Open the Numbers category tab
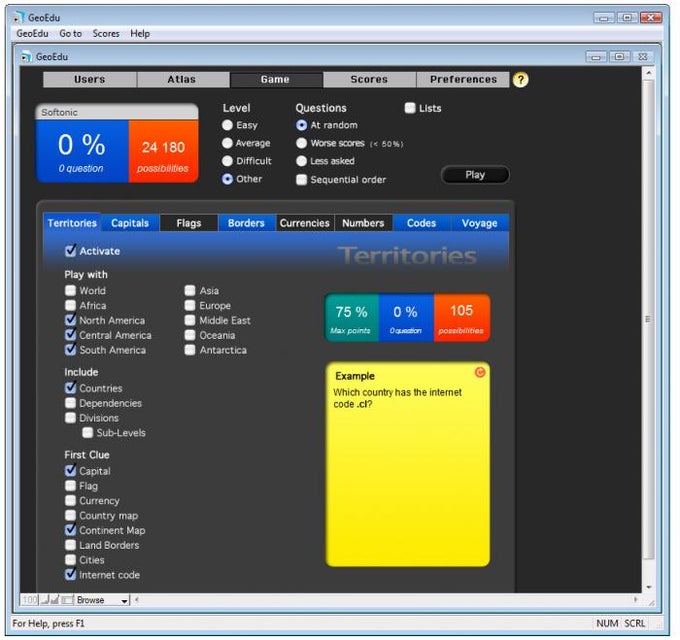 click(363, 223)
